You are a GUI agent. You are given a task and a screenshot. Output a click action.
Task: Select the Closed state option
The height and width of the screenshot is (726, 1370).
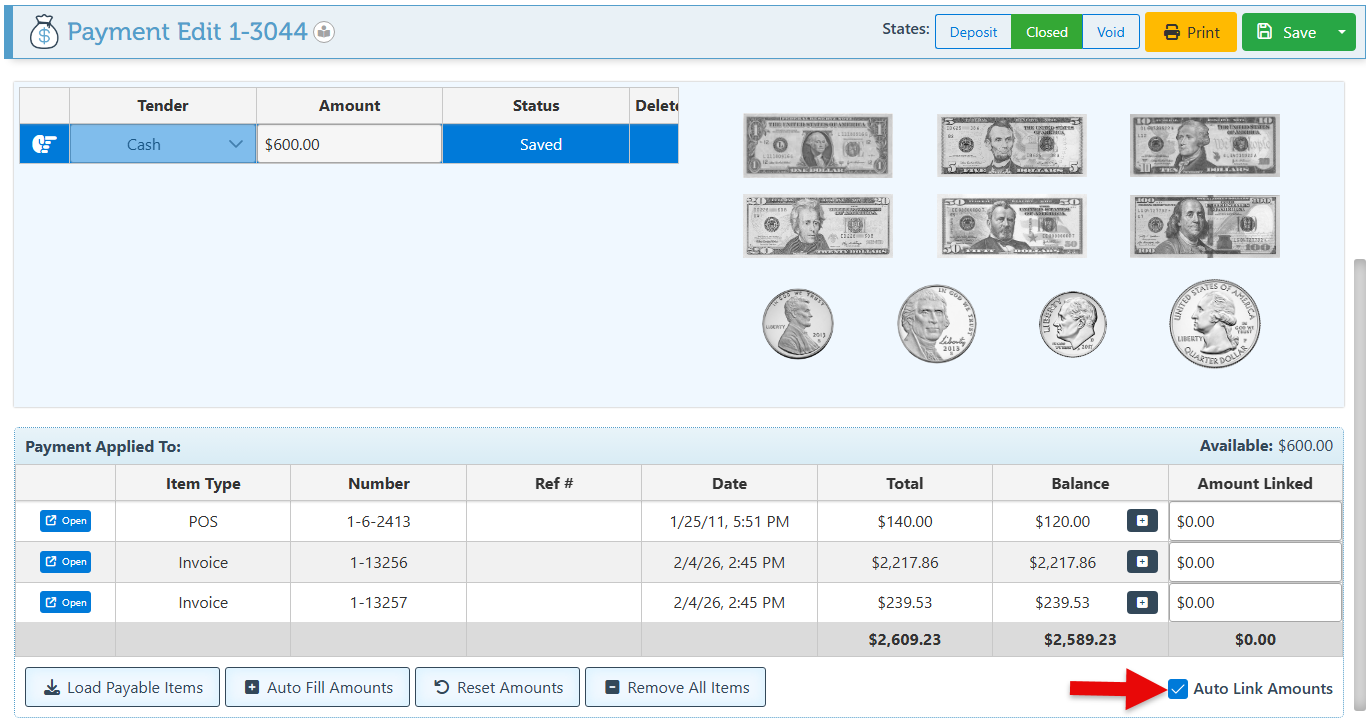pos(1046,32)
